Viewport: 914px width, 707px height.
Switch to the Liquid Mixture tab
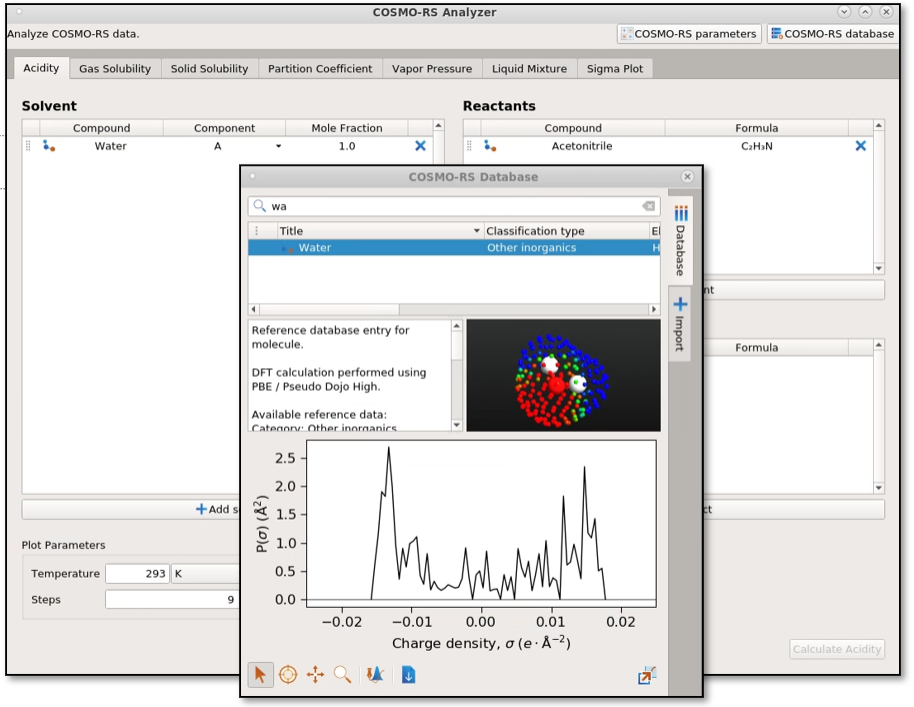tap(529, 69)
